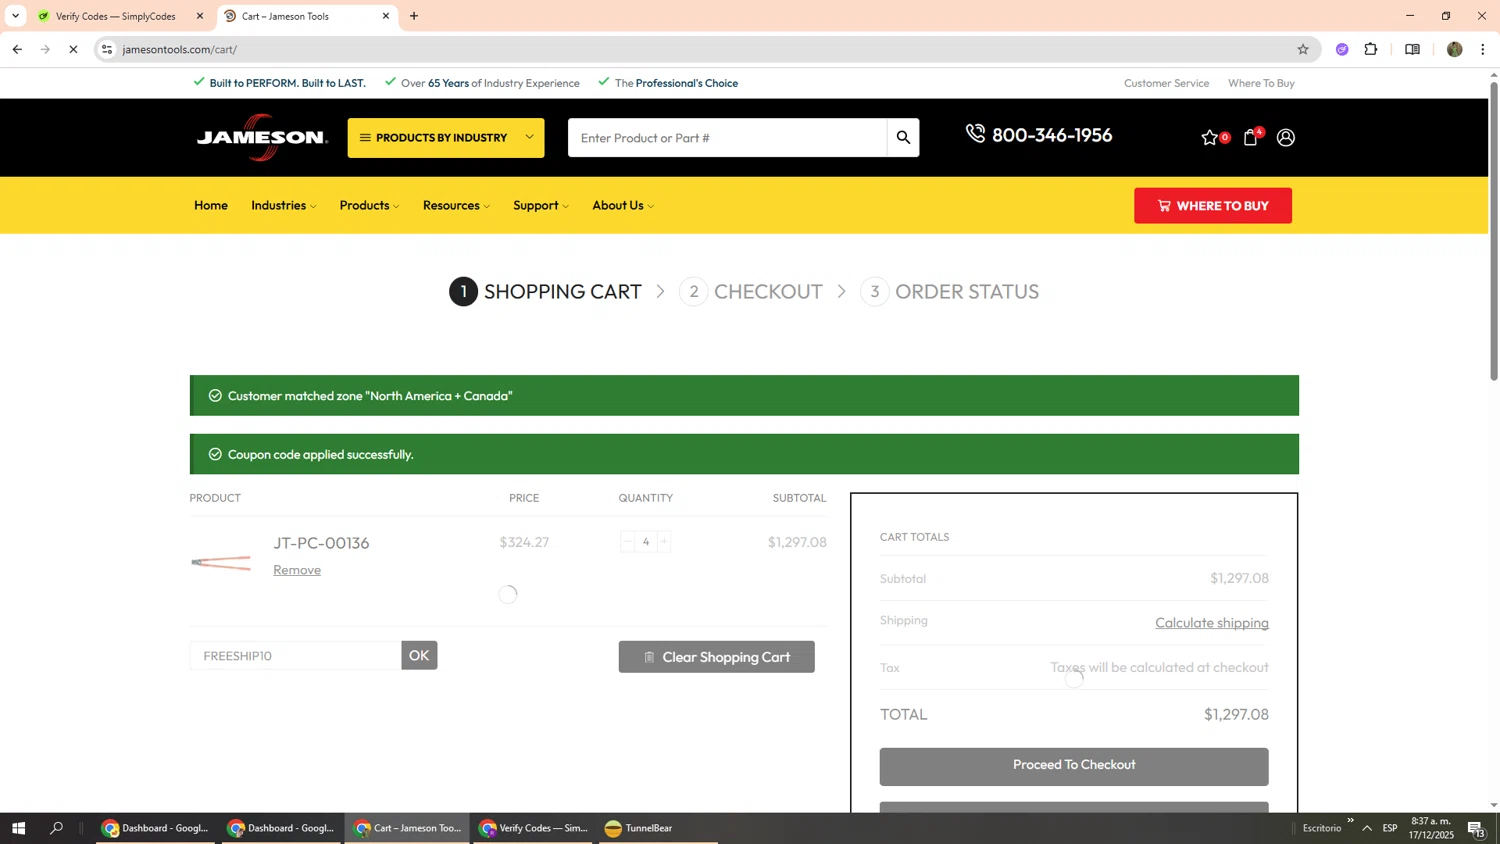
Task: Go to Home menu item
Action: pyautogui.click(x=211, y=205)
